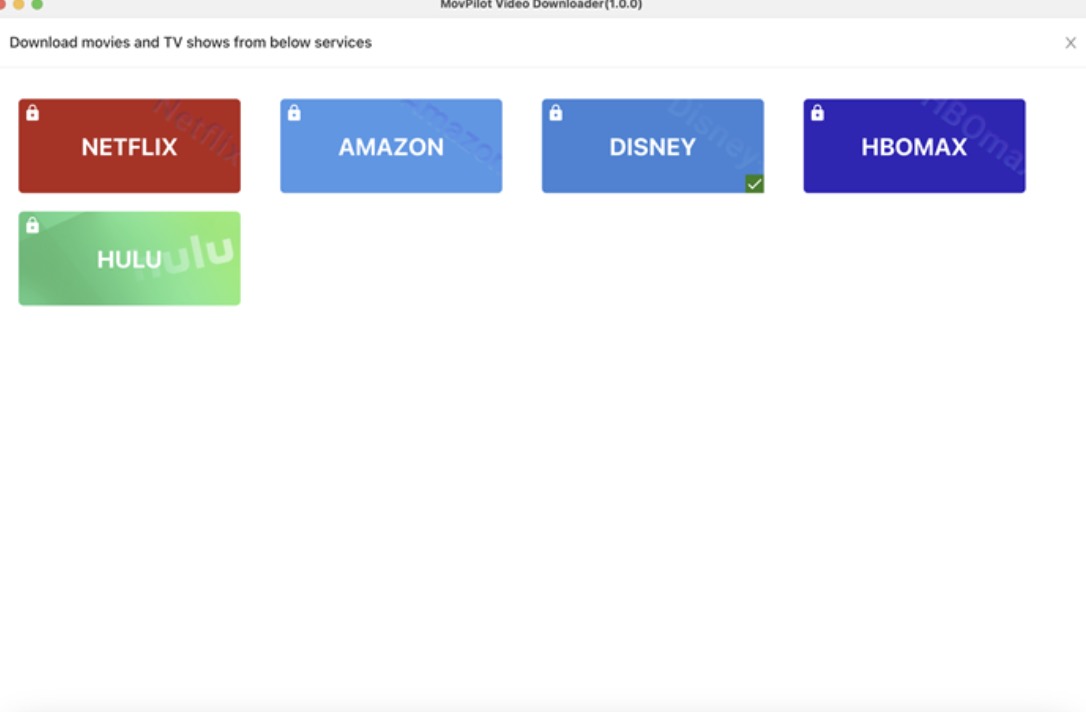The width and height of the screenshot is (1086, 712).
Task: Minimize the window with the yellow button
Action: click(18, 4)
